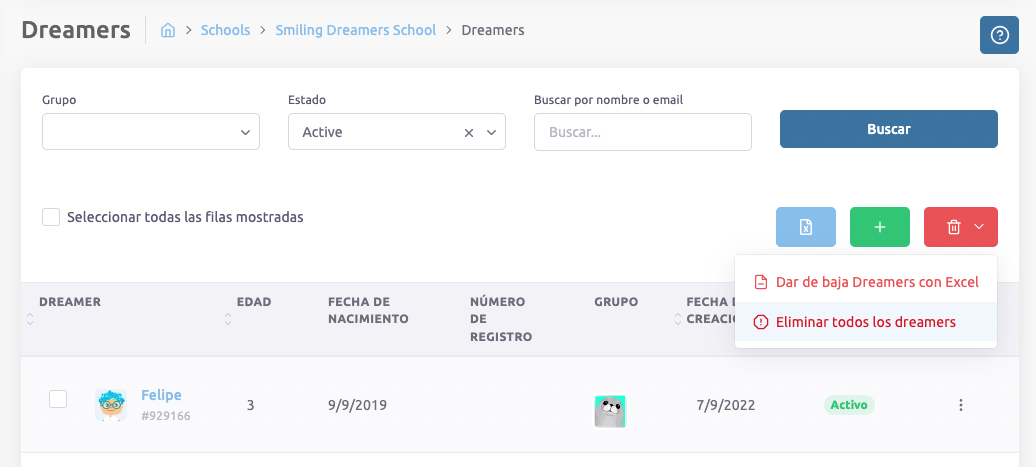Choose 'Eliminar todos los dreamers' option
The height and width of the screenshot is (467, 1036).
coord(866,322)
